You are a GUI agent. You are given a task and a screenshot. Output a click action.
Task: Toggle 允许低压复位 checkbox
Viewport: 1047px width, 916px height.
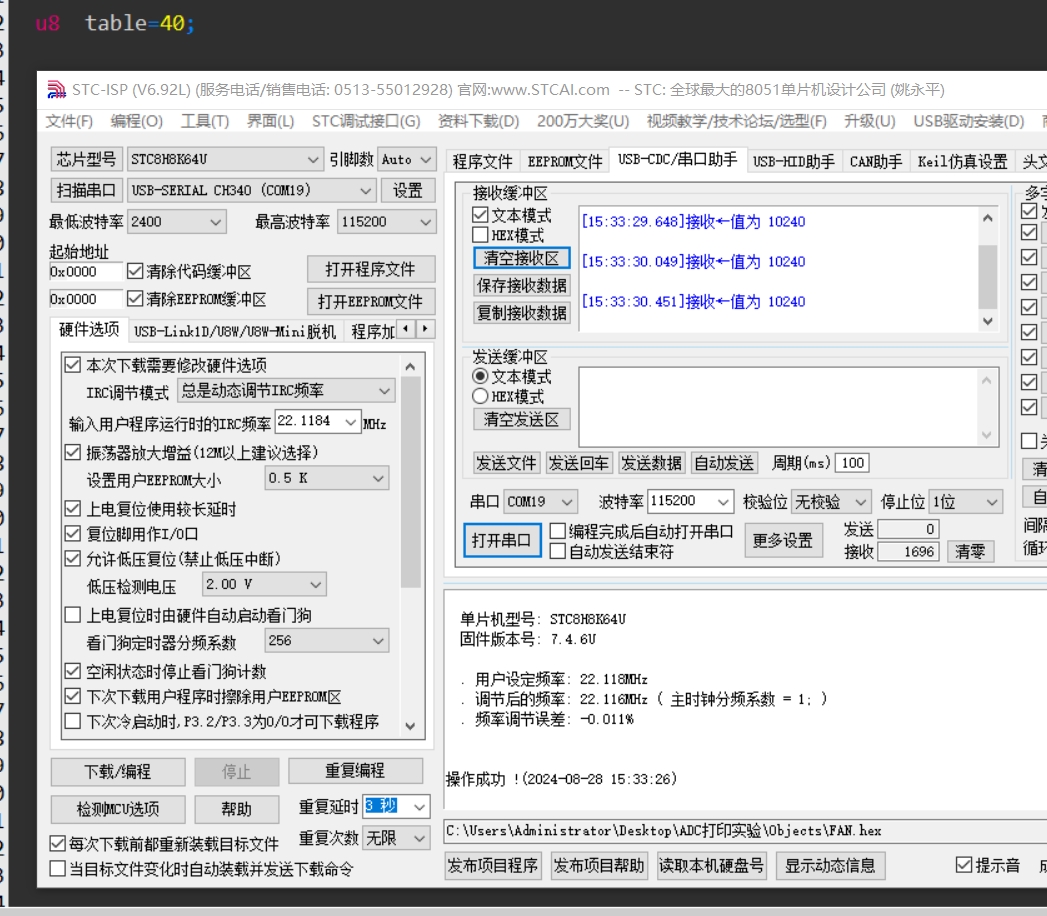coord(73,558)
